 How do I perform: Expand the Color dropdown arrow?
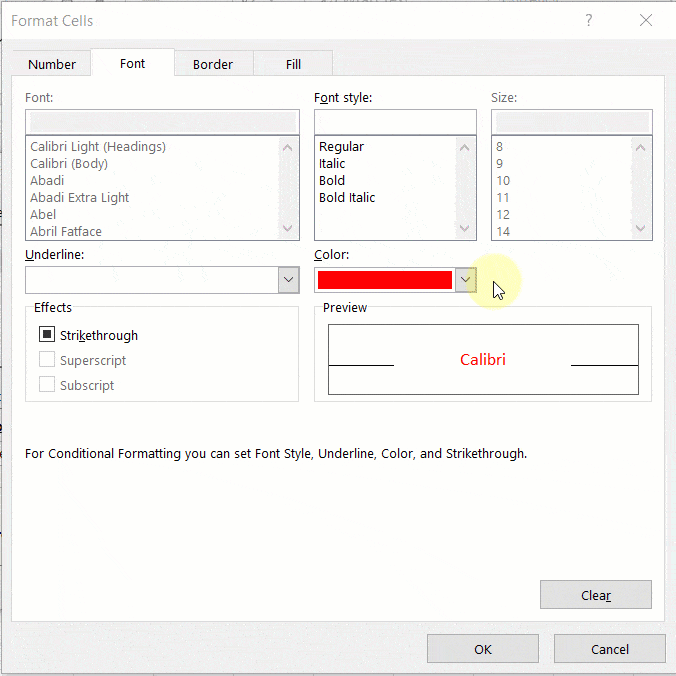tap(465, 280)
